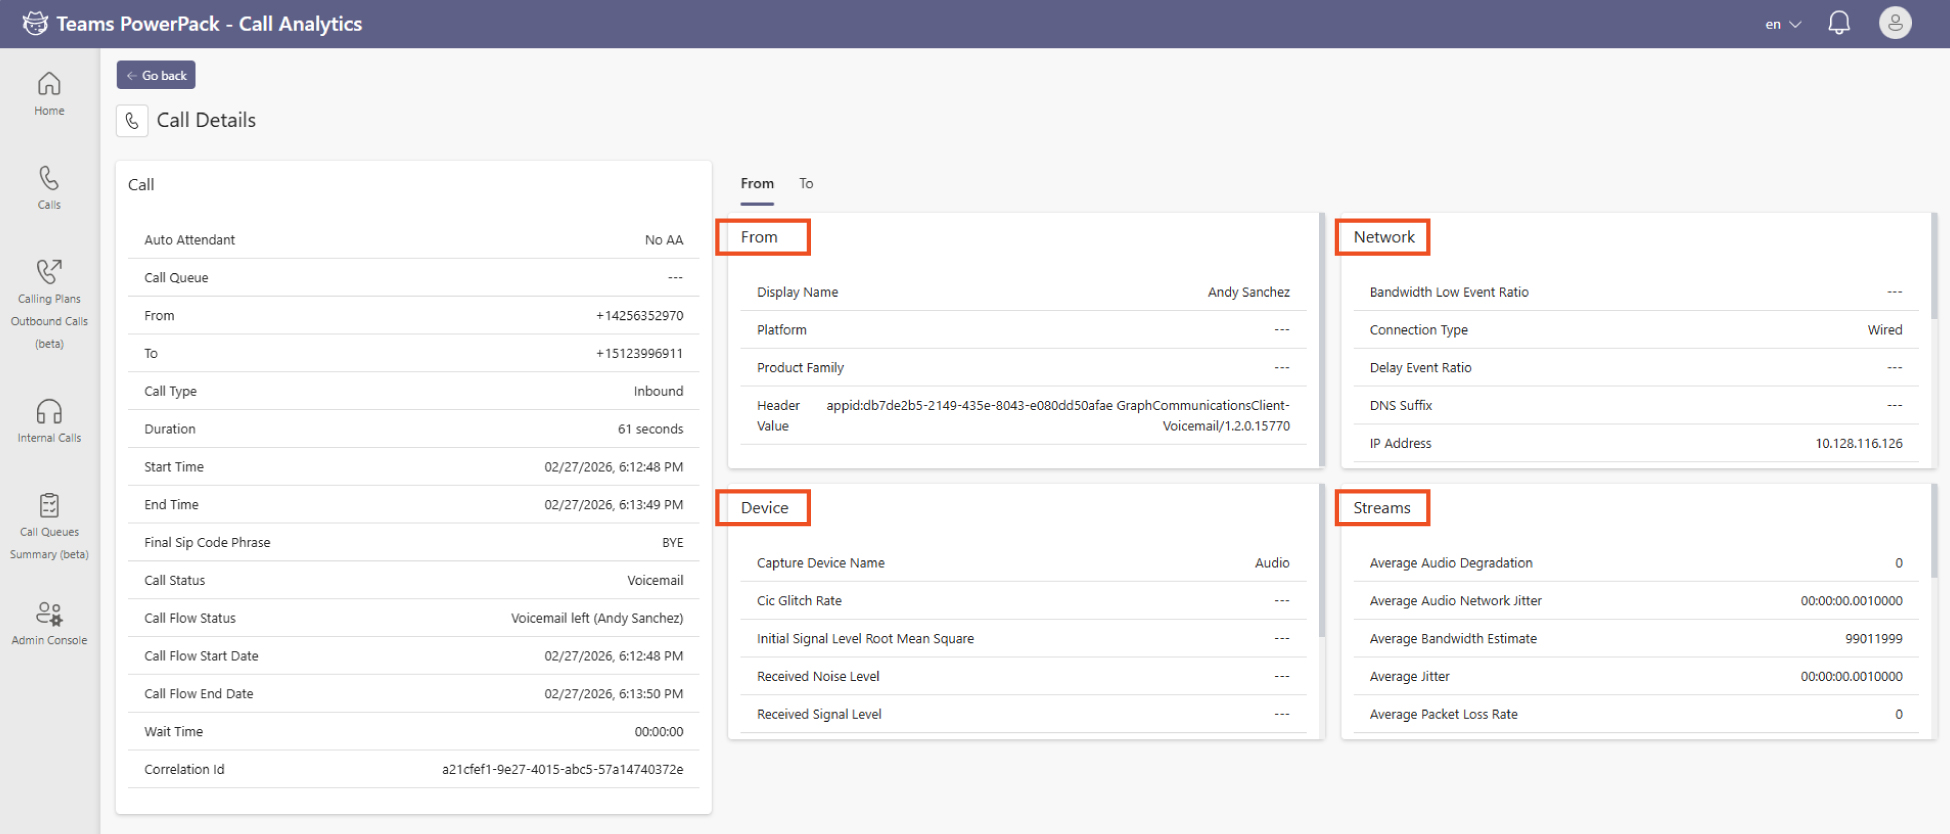Screen dimensions: 1950x834
Task: Click the Call Details phone icon
Action: coord(132,121)
